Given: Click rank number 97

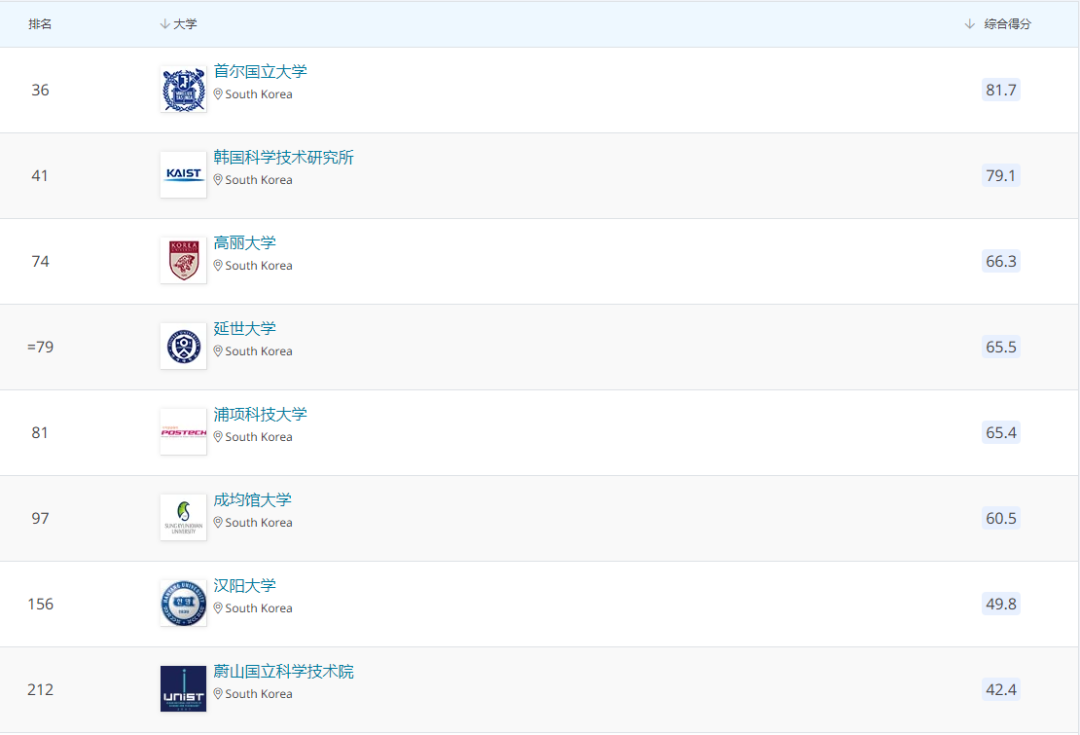Looking at the screenshot, I should [40, 518].
